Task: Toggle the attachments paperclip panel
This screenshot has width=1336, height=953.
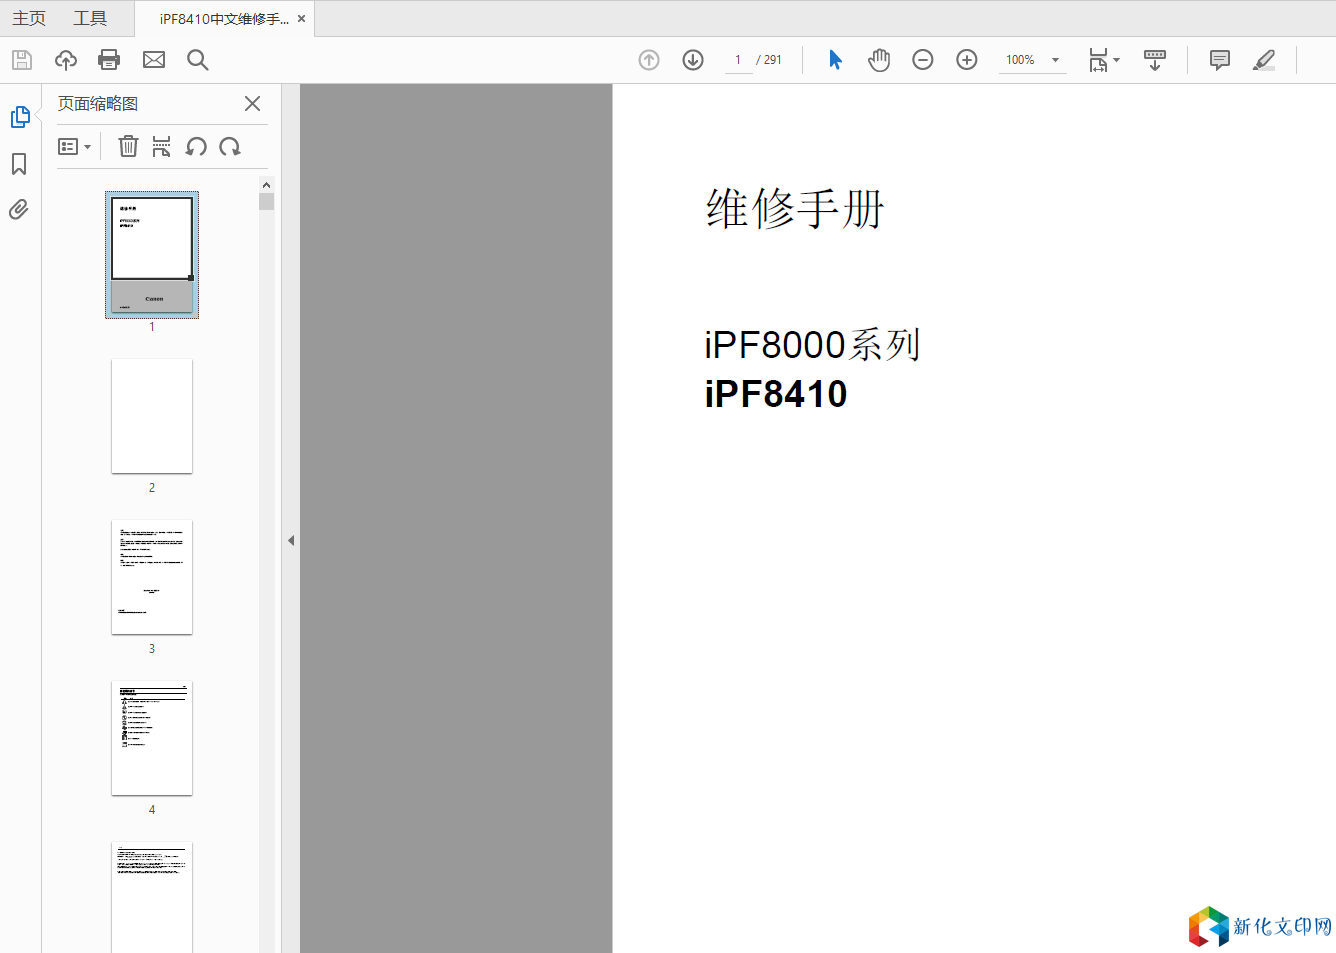Action: coord(19,210)
